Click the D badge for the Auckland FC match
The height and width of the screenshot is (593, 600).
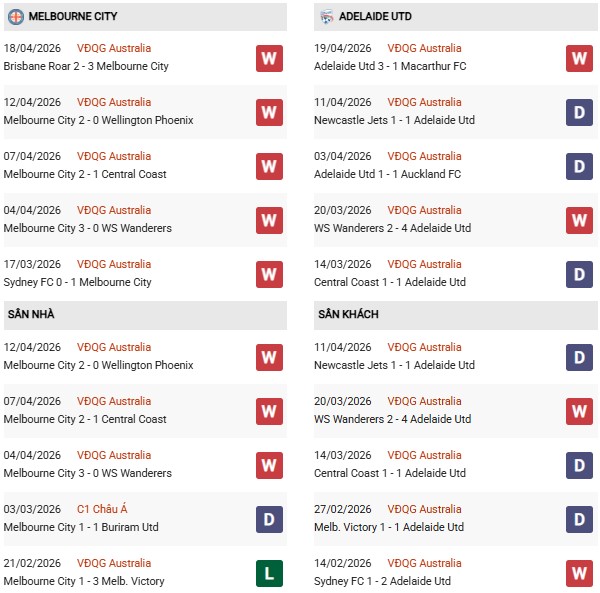pos(580,166)
